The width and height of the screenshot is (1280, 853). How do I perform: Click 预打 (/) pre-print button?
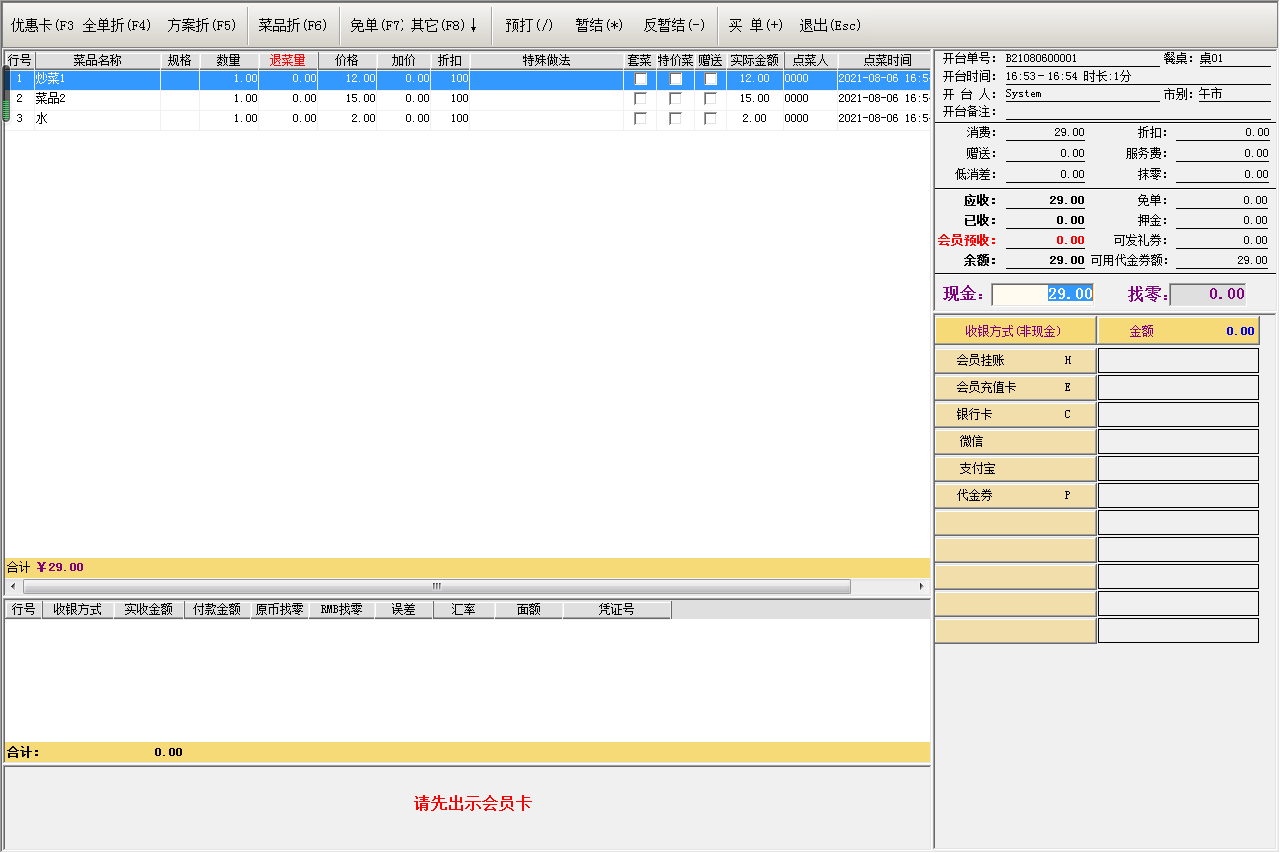coord(529,25)
